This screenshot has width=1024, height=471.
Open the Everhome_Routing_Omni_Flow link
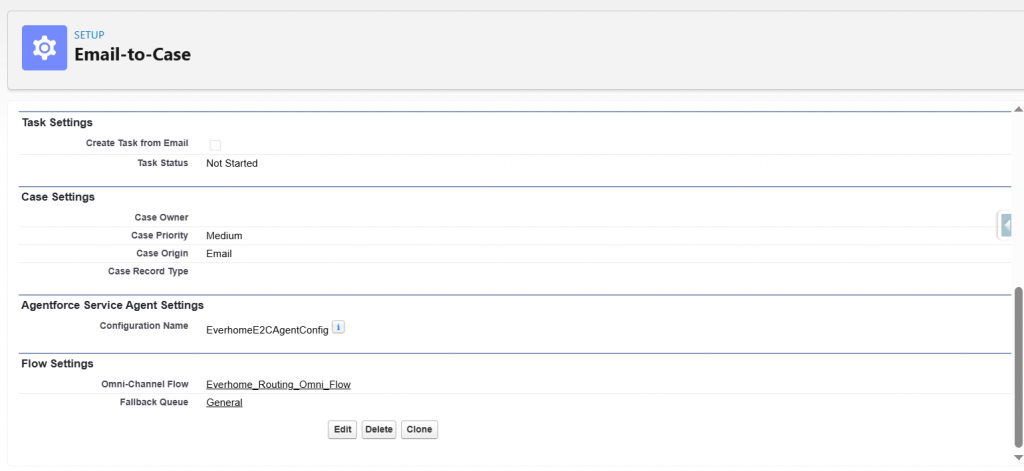(278, 384)
